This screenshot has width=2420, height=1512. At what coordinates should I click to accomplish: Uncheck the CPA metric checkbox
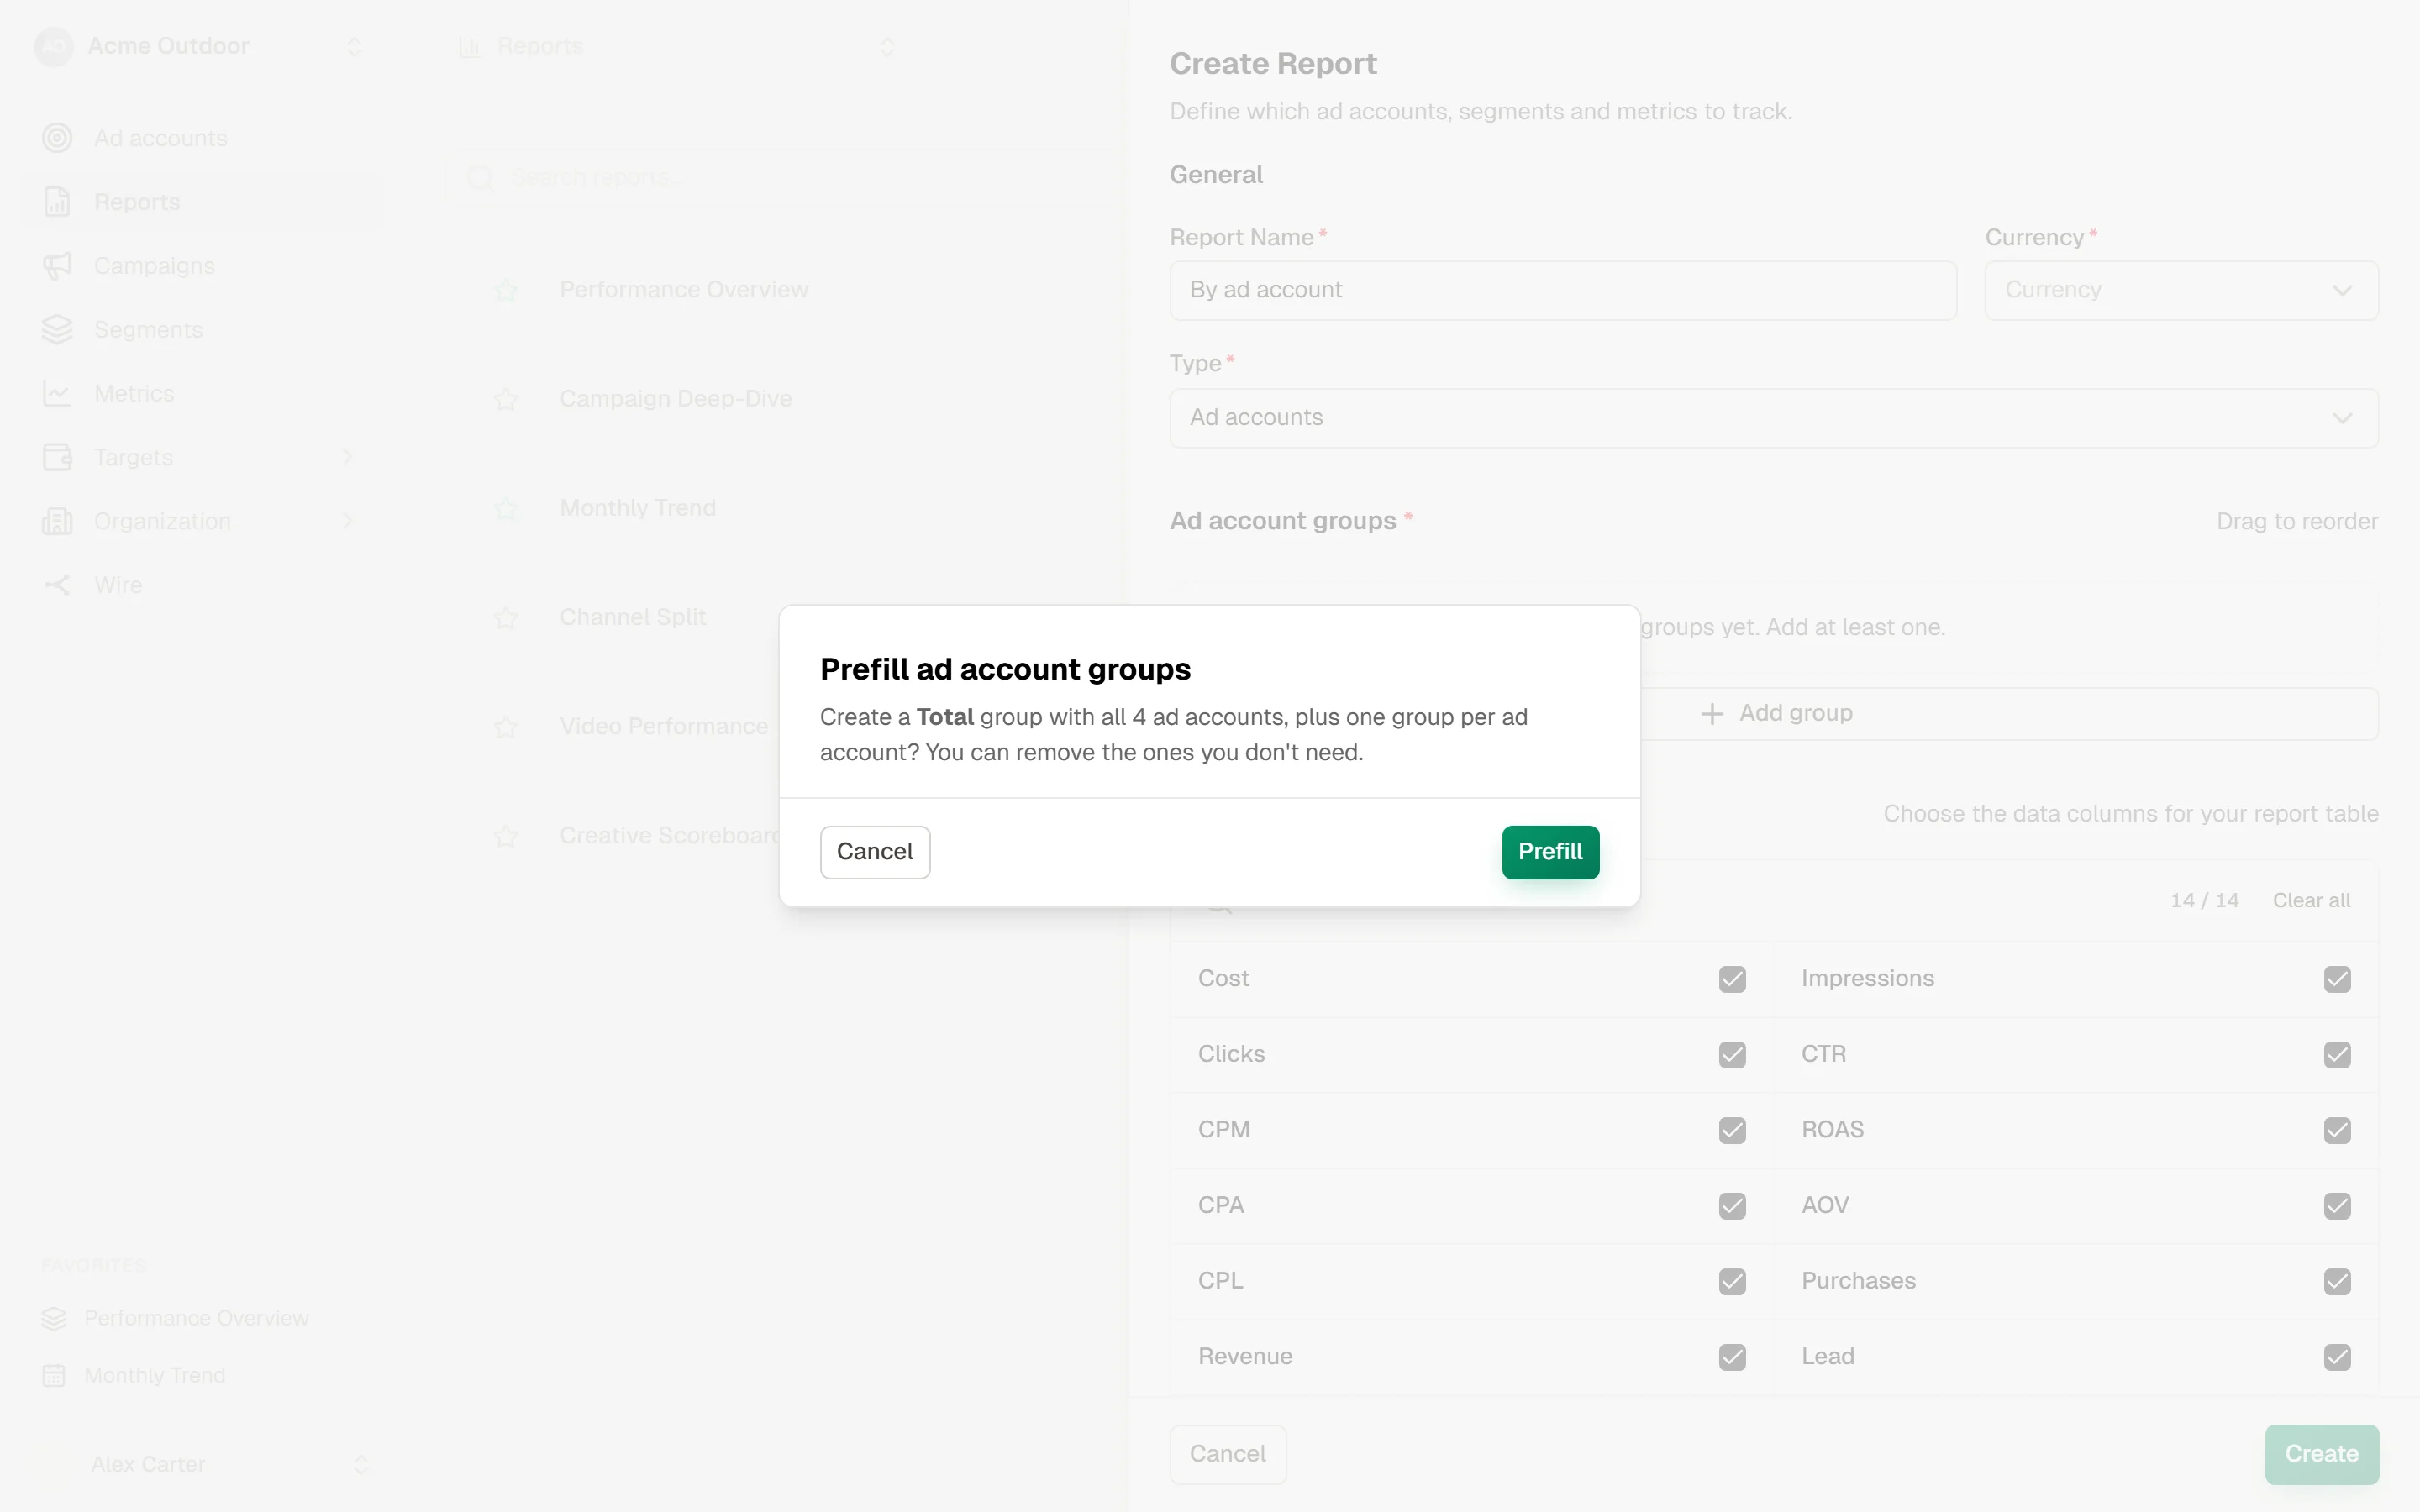tap(1732, 1206)
